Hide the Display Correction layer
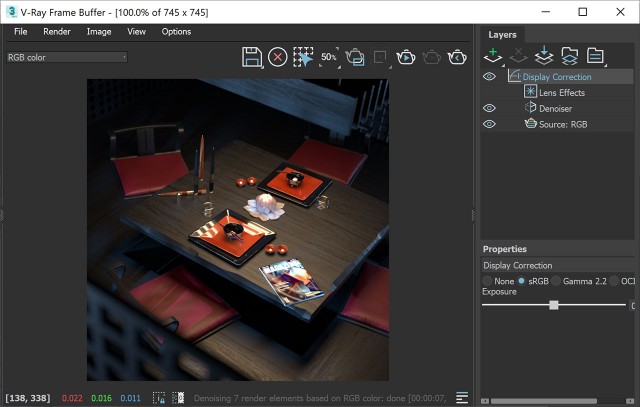640x407 pixels. click(490, 76)
